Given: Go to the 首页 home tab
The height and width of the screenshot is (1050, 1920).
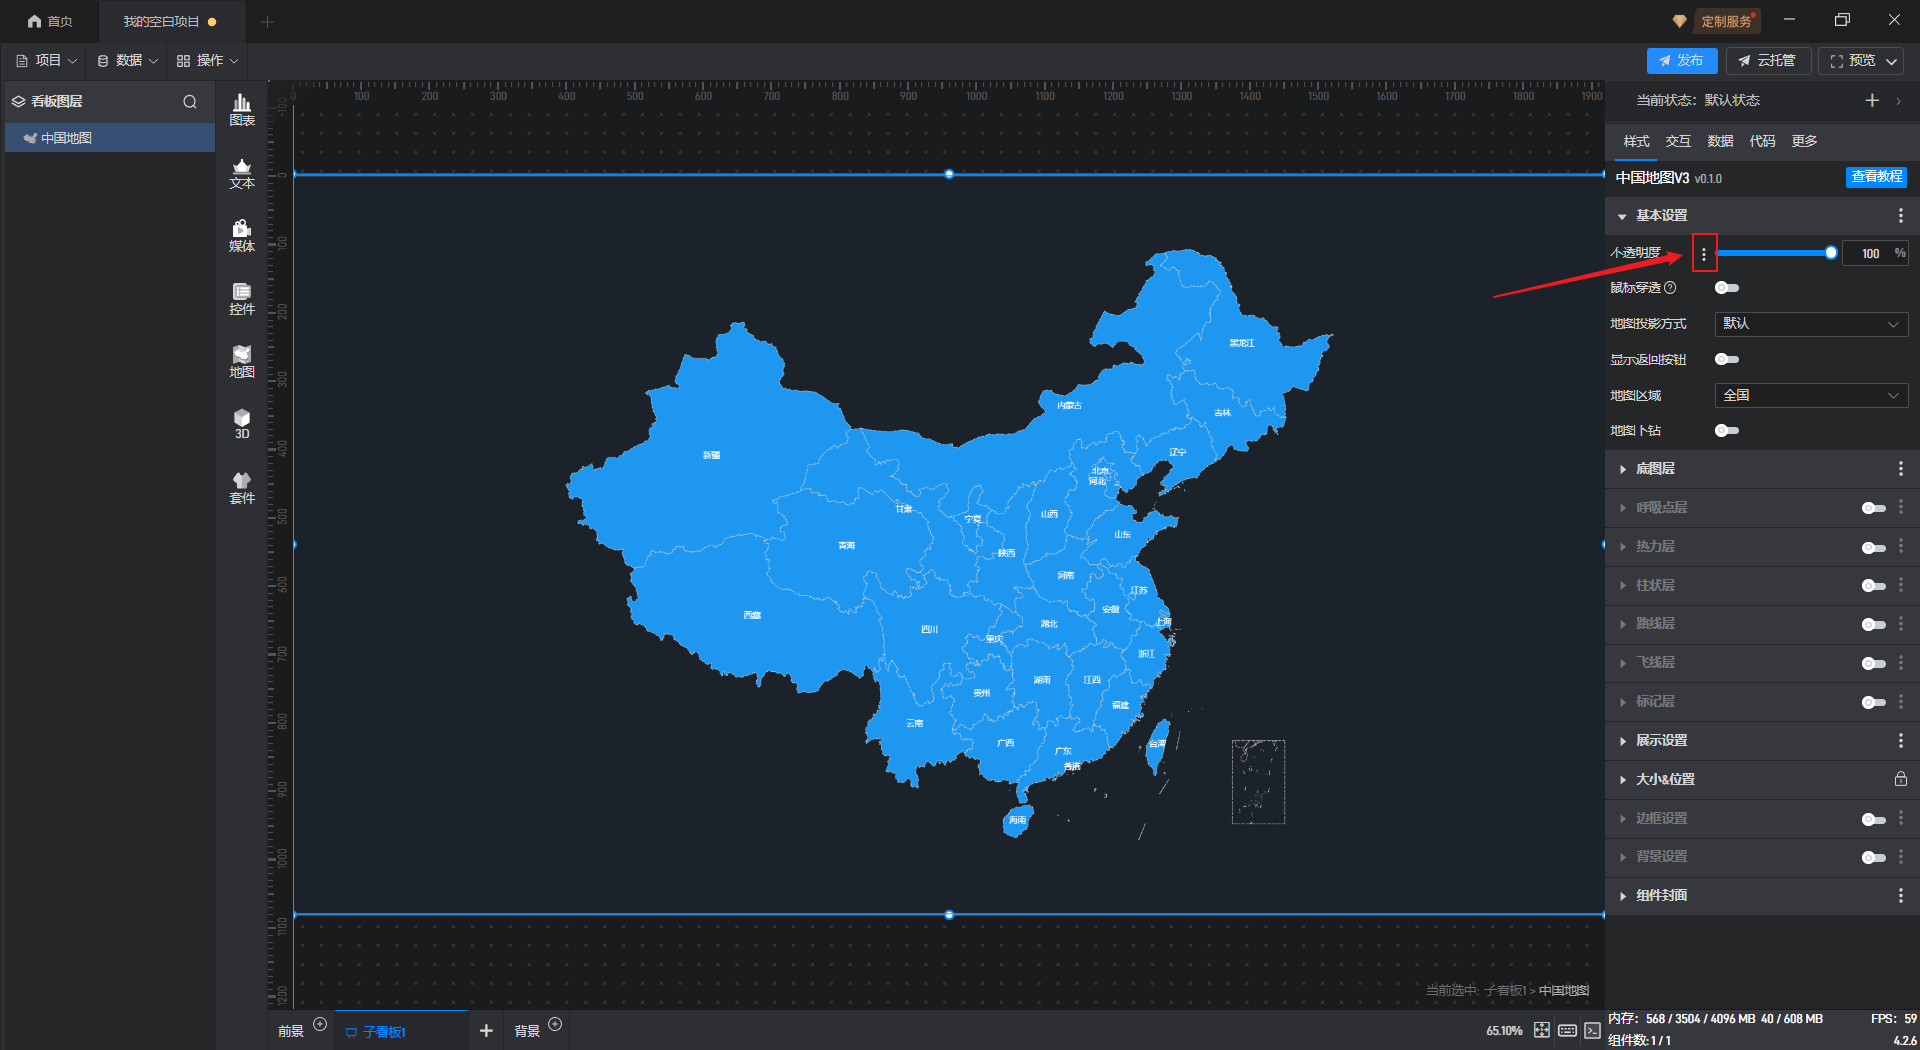Looking at the screenshot, I should point(50,21).
